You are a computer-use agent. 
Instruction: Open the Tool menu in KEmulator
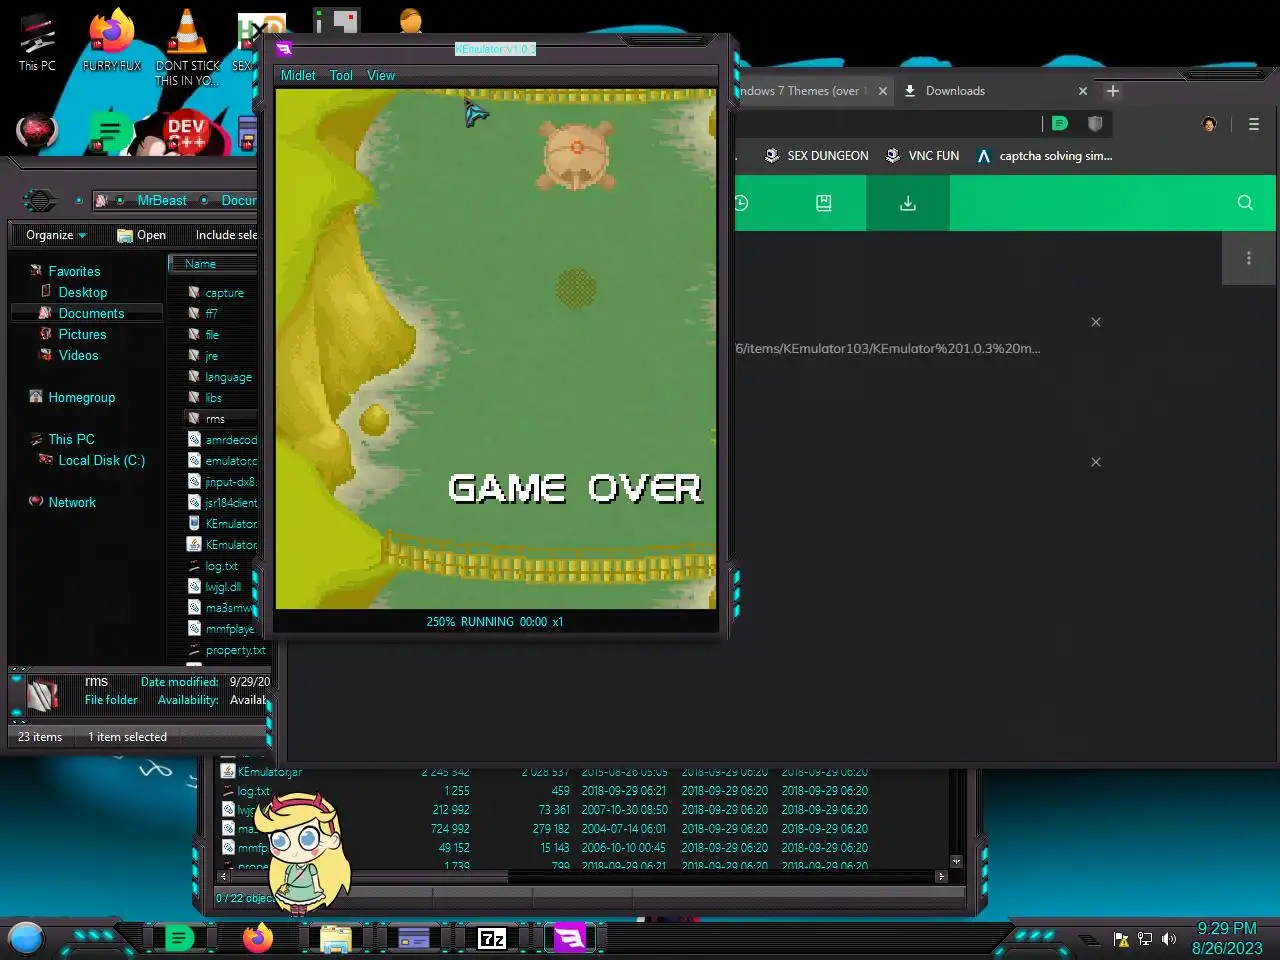341,75
